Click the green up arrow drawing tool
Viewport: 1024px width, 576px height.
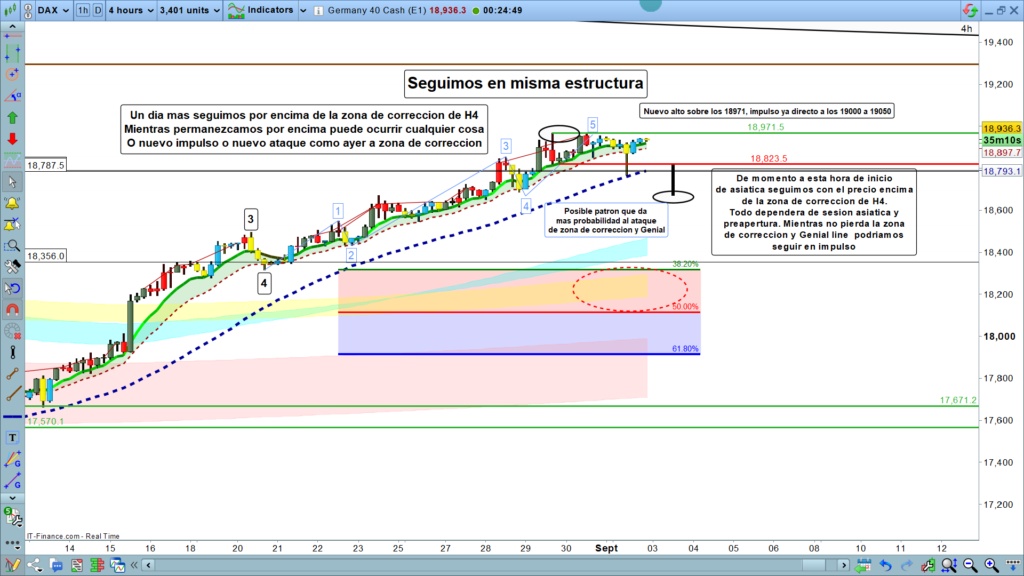13,117
